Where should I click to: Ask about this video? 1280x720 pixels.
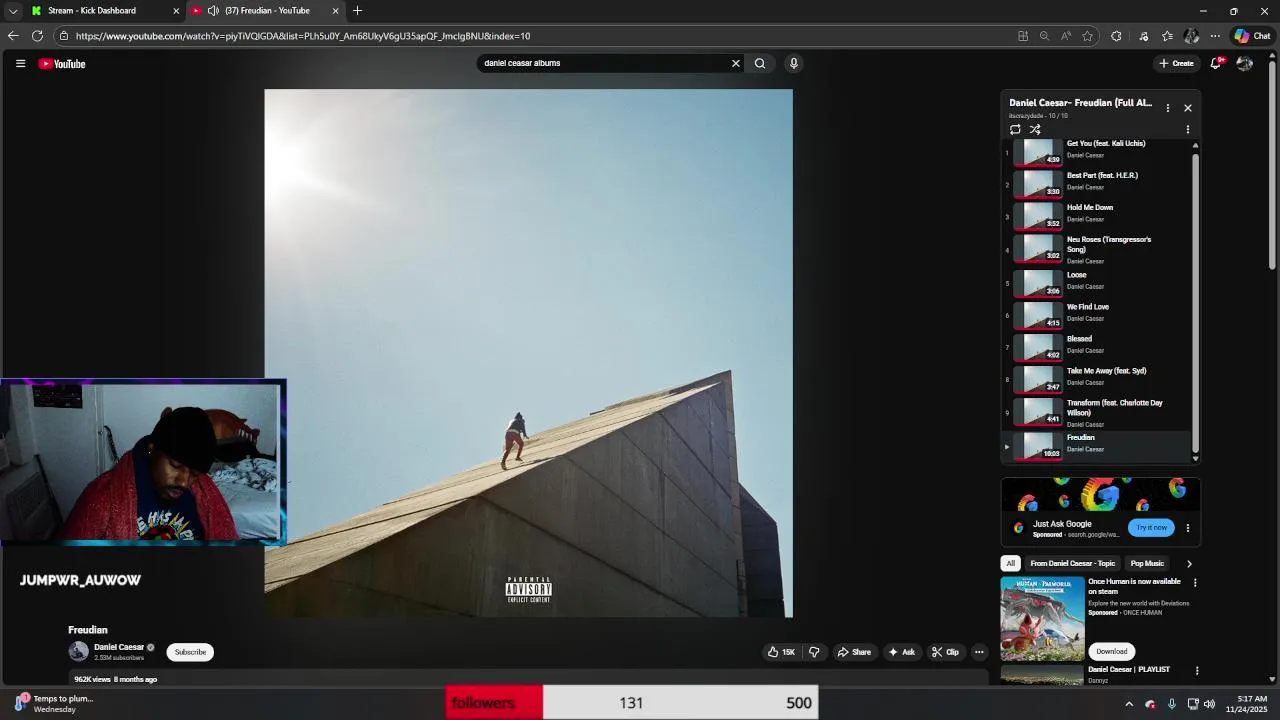pos(901,652)
